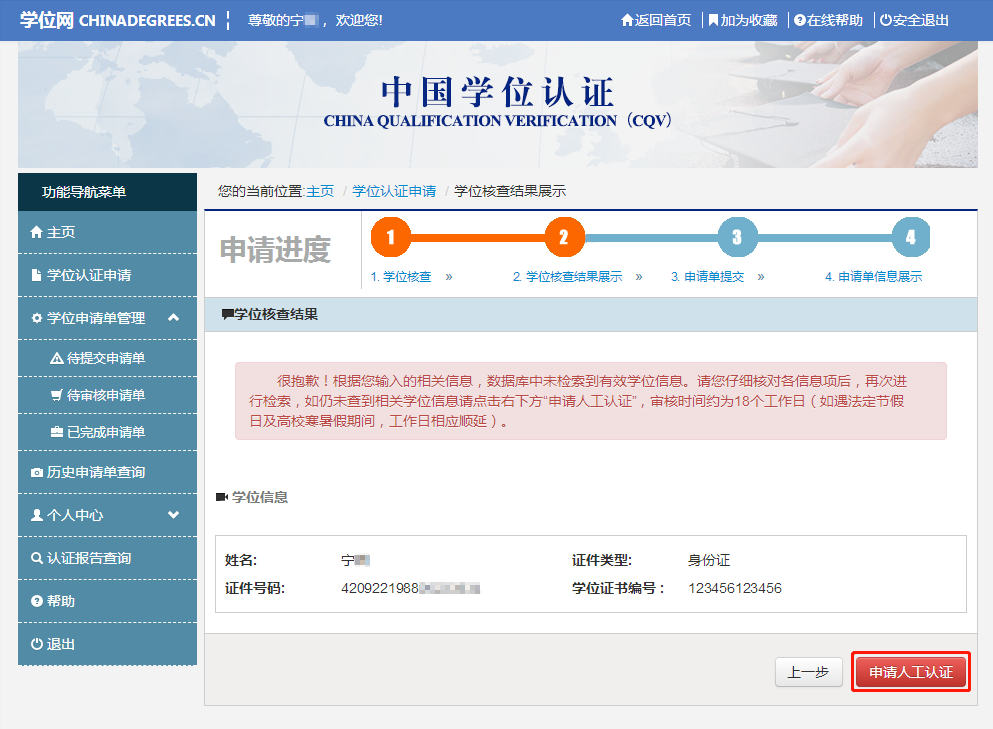Click the 返回首页 home icon
Screen dimensions: 993x729
coord(627,20)
